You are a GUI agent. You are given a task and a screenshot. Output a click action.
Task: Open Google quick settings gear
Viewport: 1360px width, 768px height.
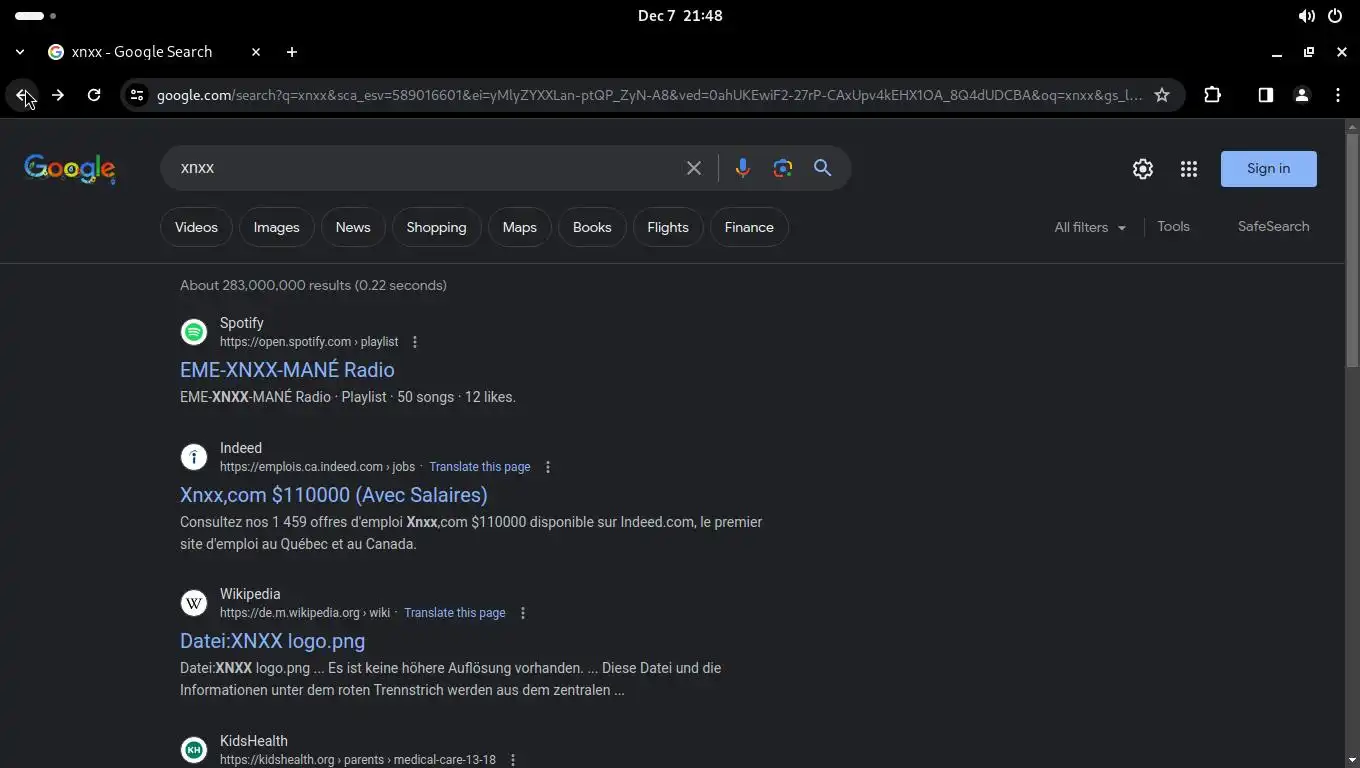(x=1143, y=169)
